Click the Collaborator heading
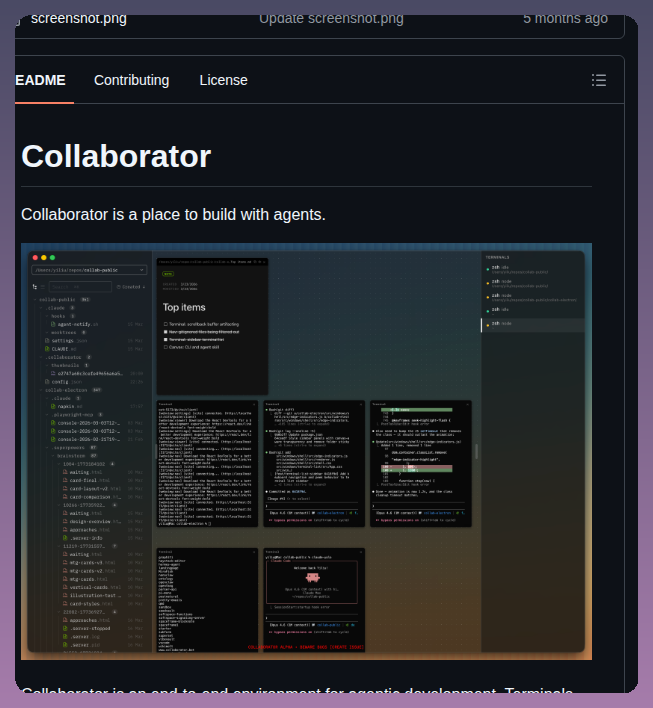Viewport: 653px width, 708px height. (116, 156)
